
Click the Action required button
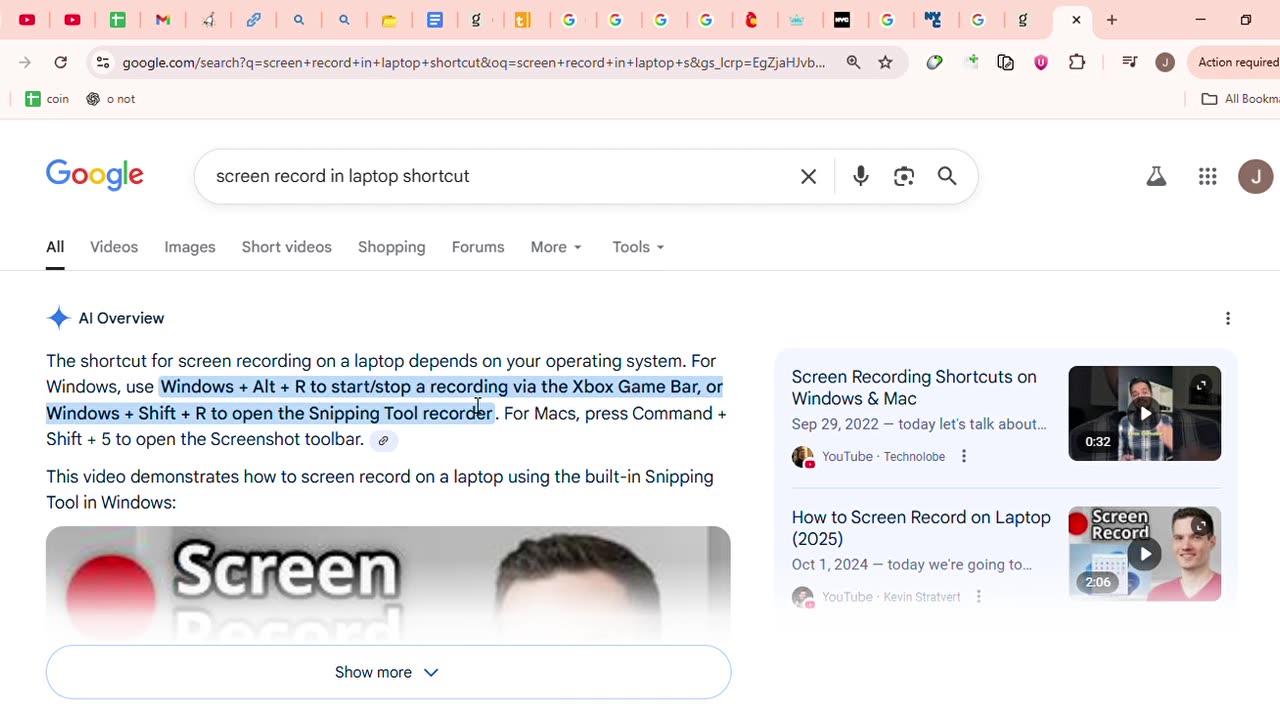point(1236,62)
